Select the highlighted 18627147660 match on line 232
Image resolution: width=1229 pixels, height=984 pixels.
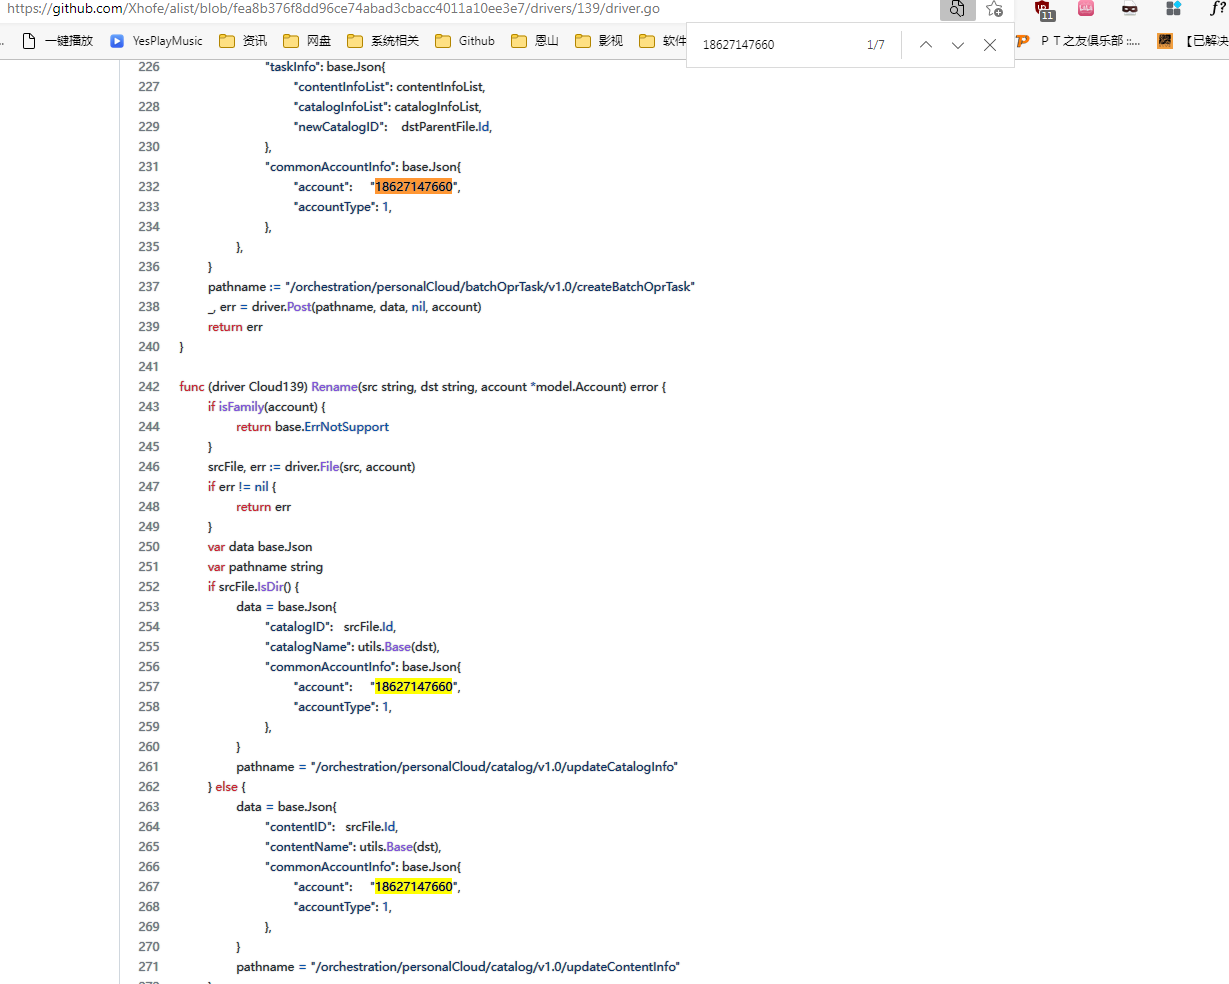pyautogui.click(x=414, y=186)
